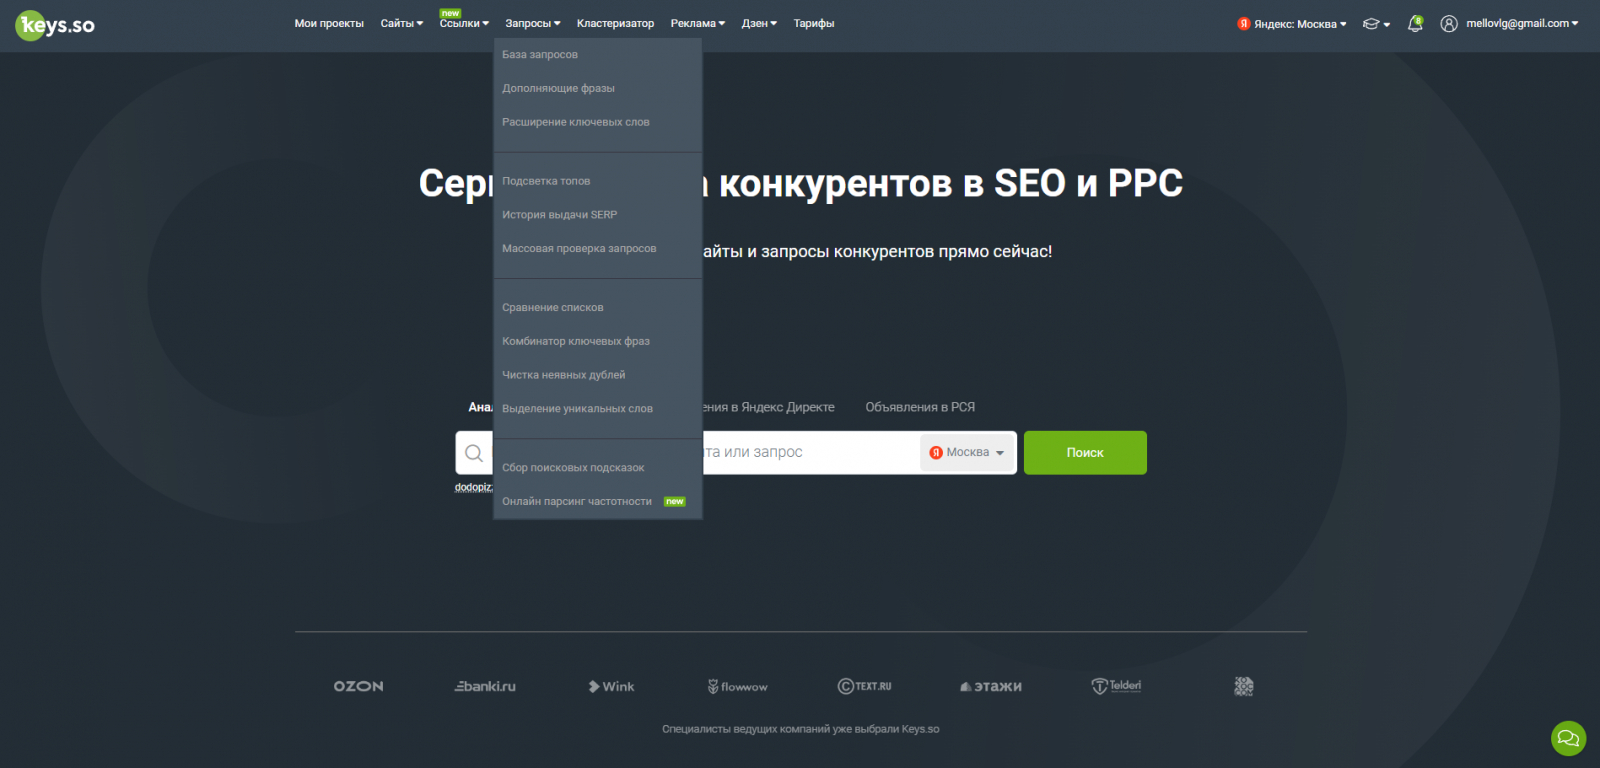
Task: Click the banki.ru logo
Action: point(485,686)
